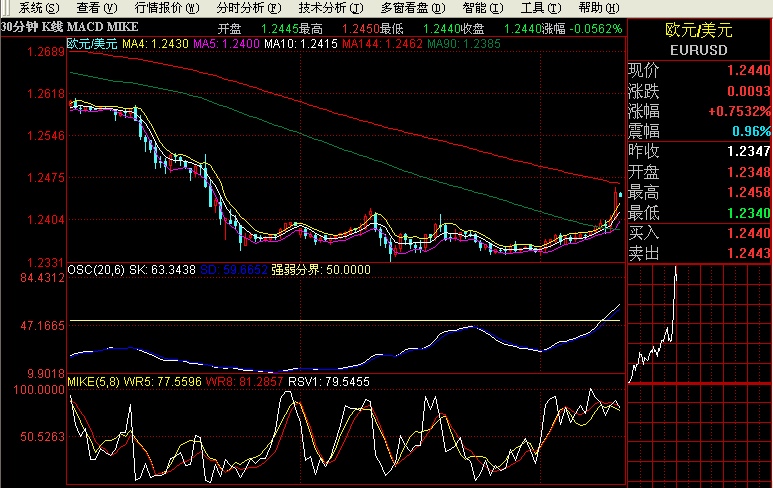Open the 帮助(H) menu
This screenshot has width=773, height=488.
593,7
